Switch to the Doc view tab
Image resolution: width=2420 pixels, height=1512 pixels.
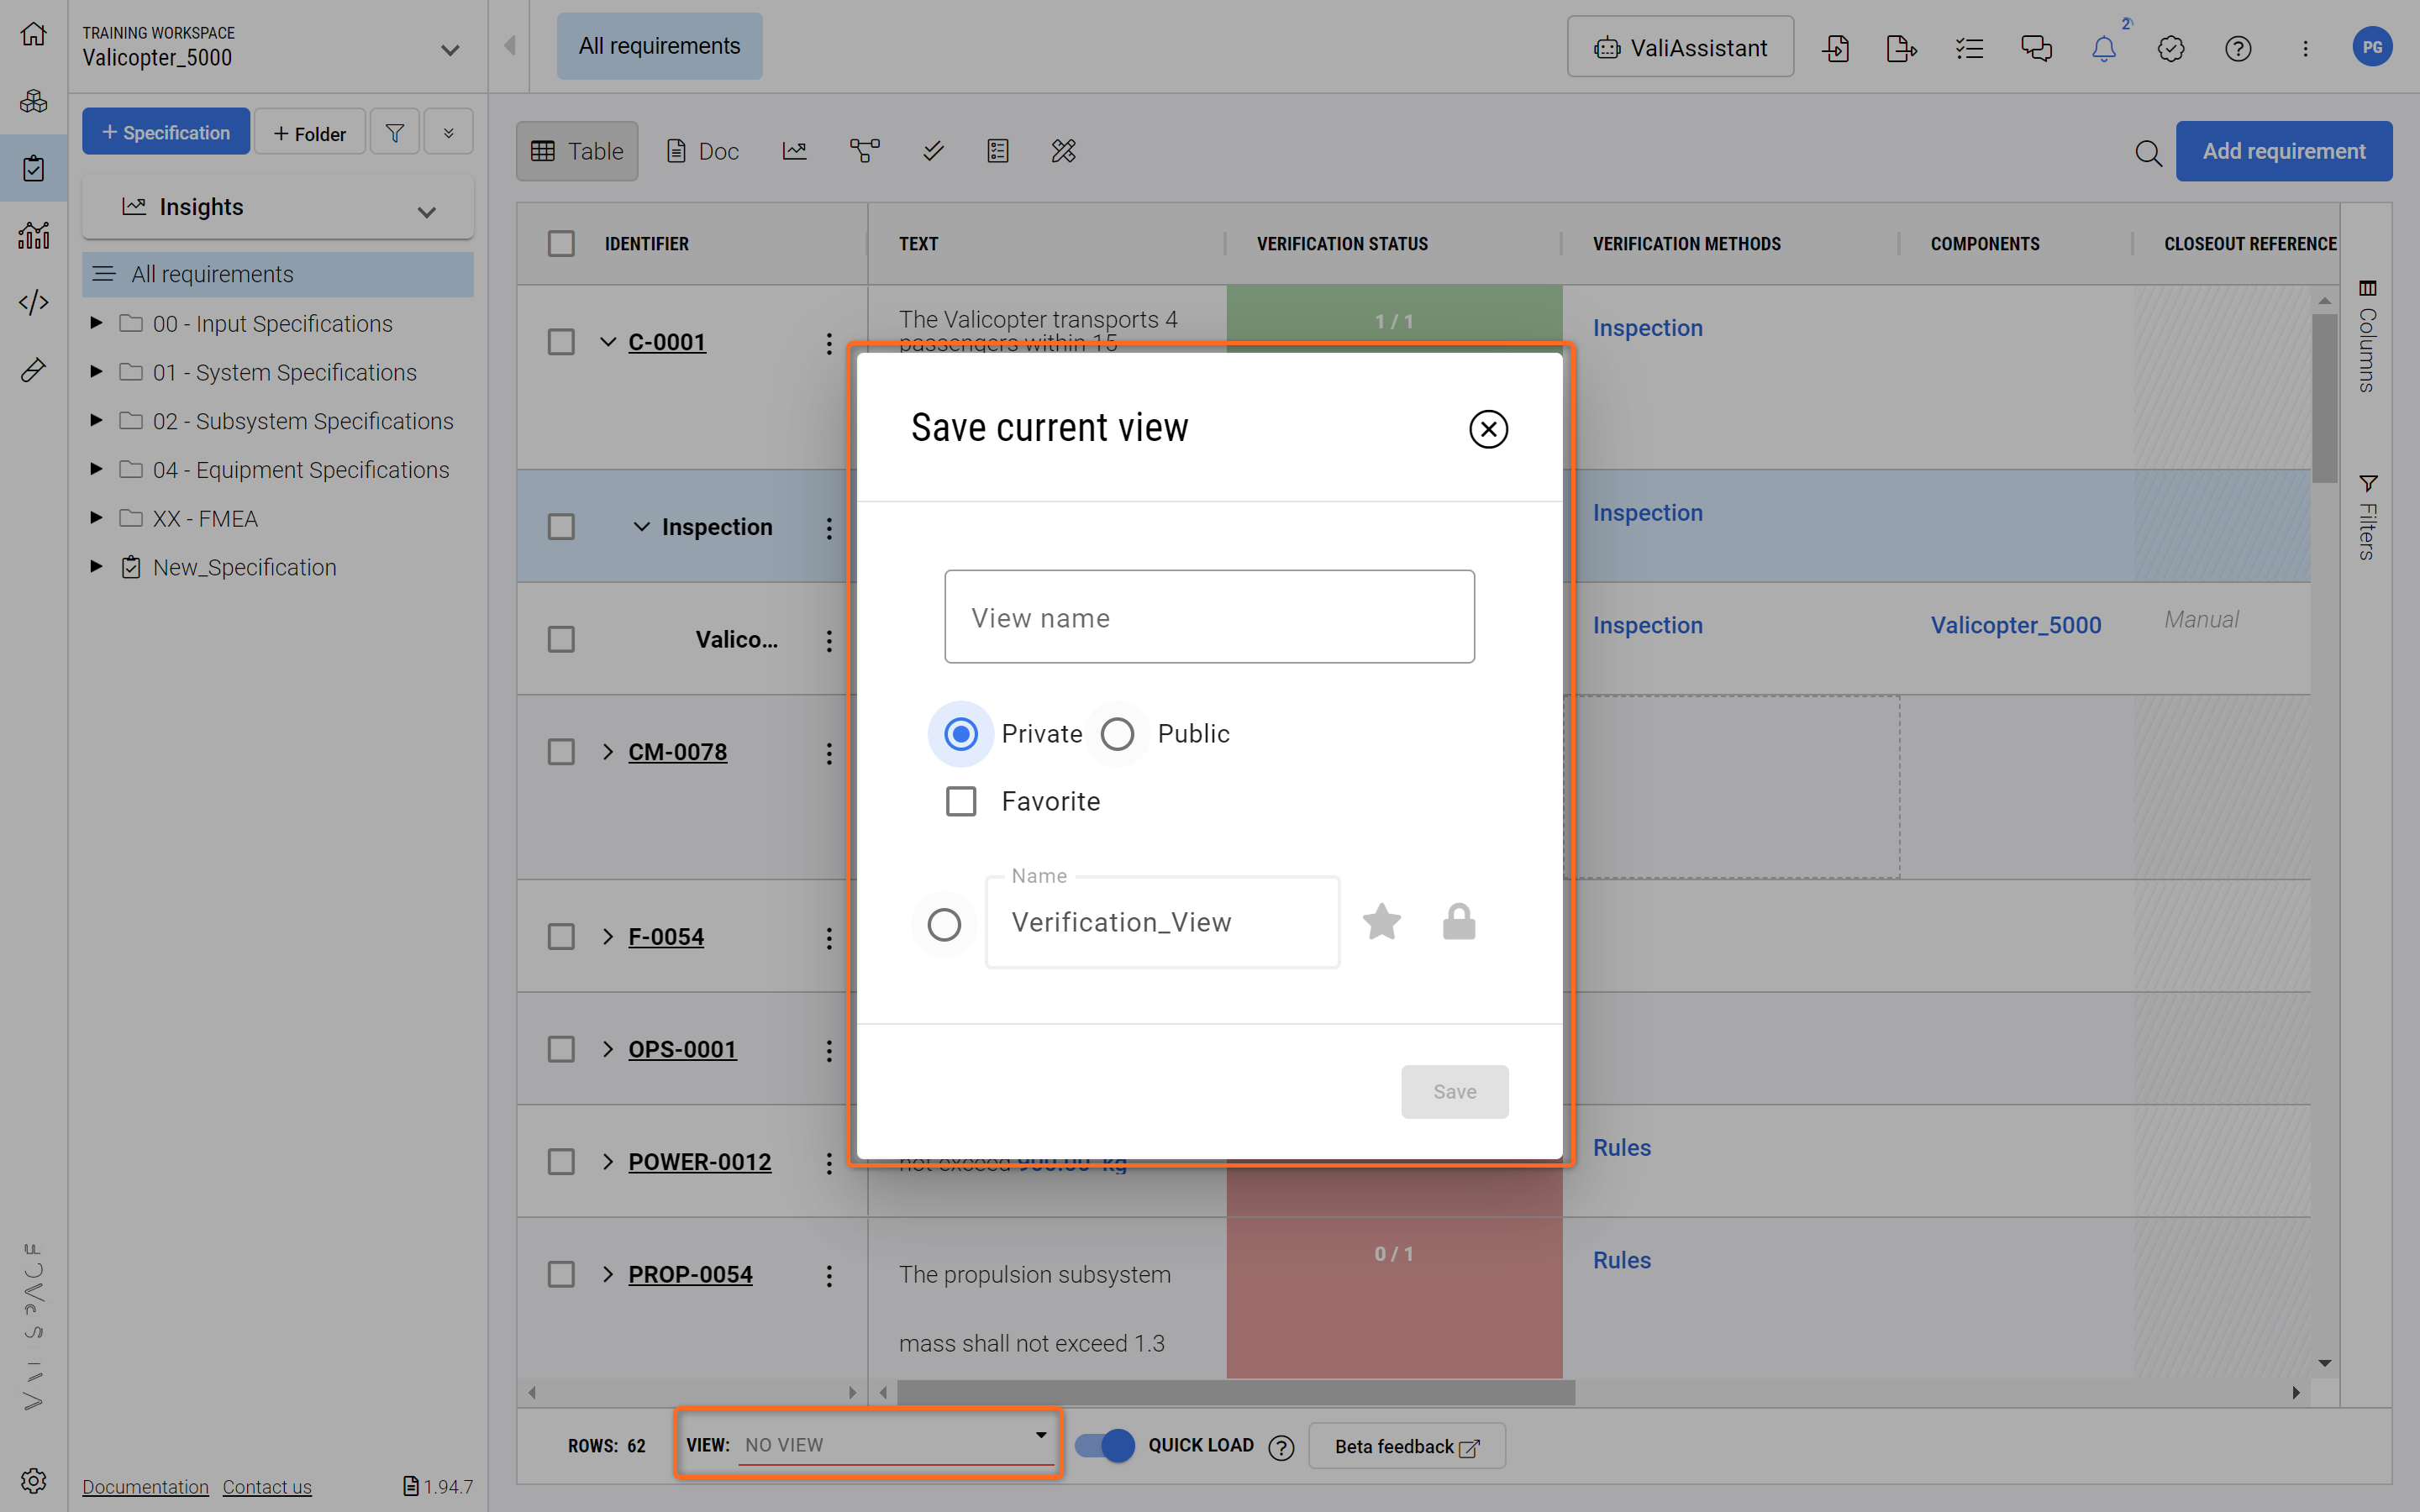(x=703, y=151)
